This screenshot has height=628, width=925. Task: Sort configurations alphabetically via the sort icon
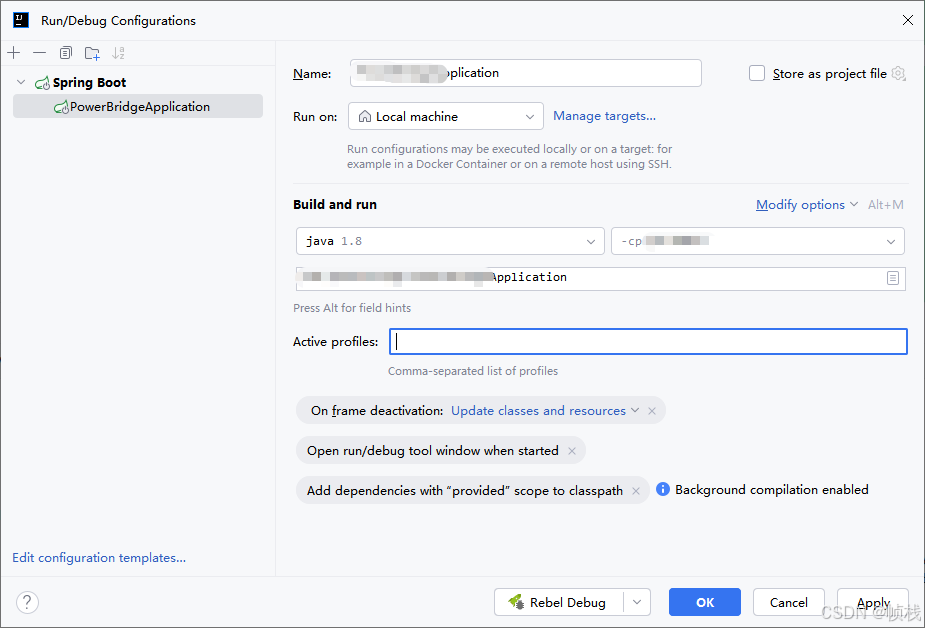[x=118, y=53]
